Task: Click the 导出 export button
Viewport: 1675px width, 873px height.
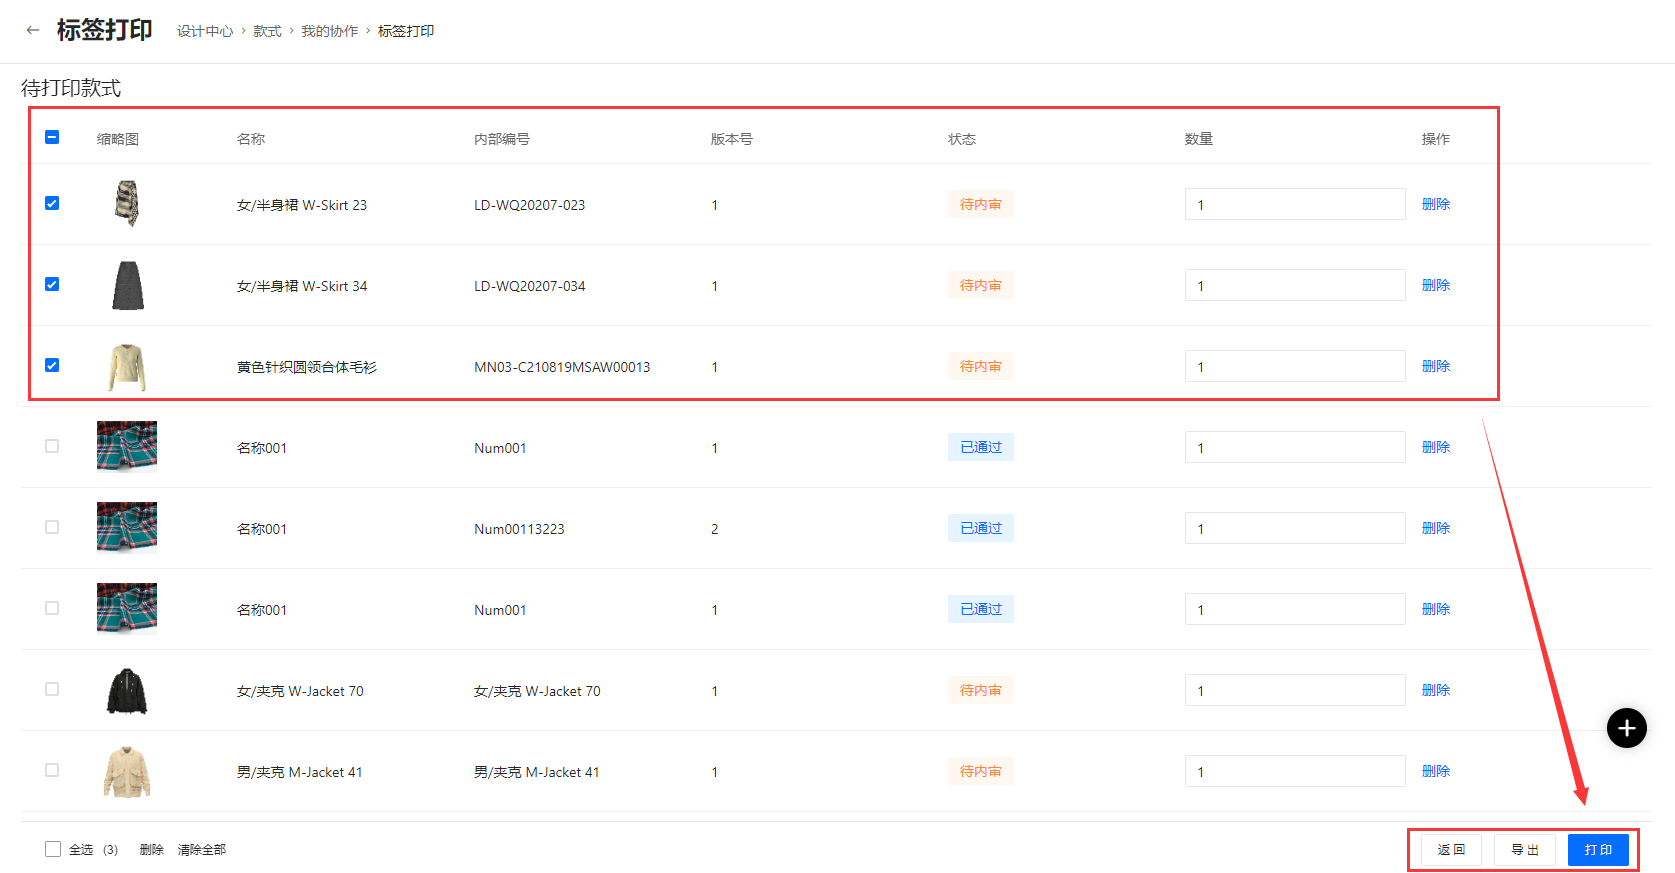Action: pyautogui.click(x=1524, y=850)
